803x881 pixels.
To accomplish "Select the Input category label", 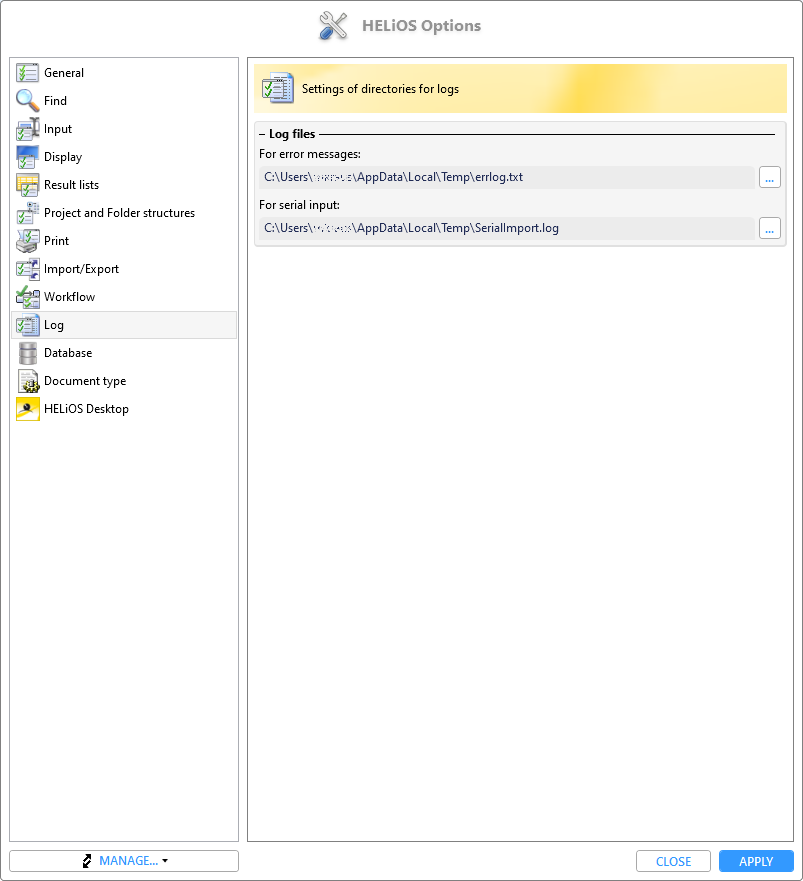I will coord(58,129).
